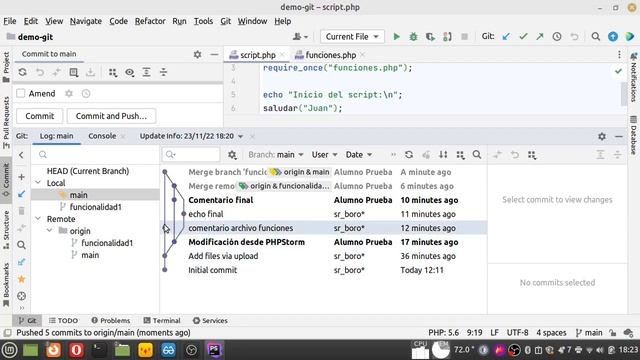The width and height of the screenshot is (640, 360).
Task: Click the Git rollback icon in main toolbar
Action: (574, 37)
